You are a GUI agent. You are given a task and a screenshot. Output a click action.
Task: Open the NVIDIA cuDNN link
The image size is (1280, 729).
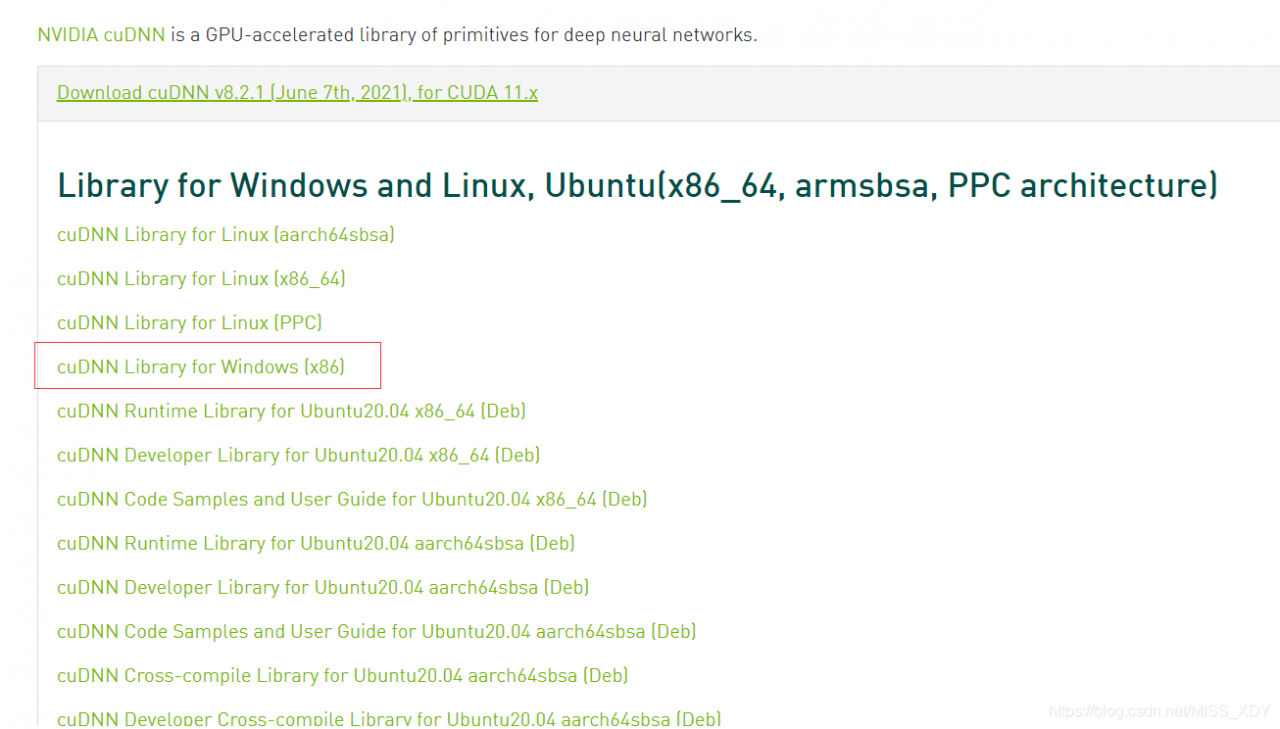(101, 35)
